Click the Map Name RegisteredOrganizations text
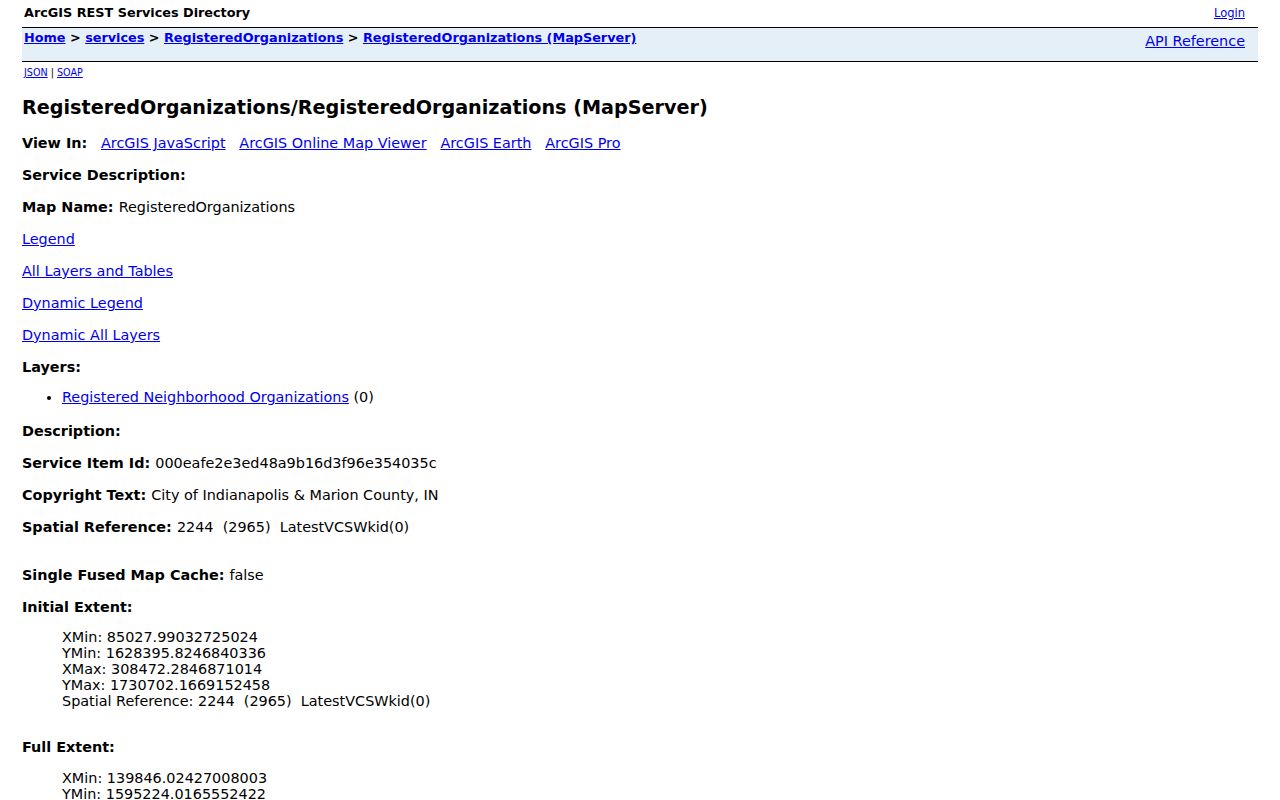Screen dimensions: 1280x800 (207, 207)
